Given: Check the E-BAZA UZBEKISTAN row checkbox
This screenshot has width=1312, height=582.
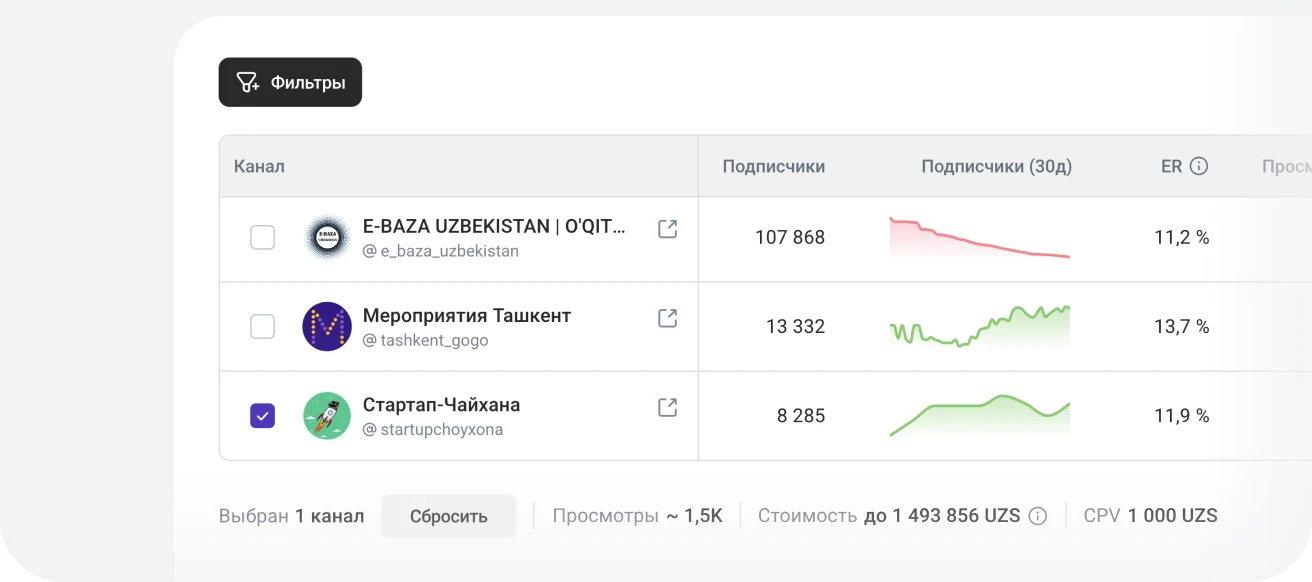Looking at the screenshot, I should click(x=262, y=237).
